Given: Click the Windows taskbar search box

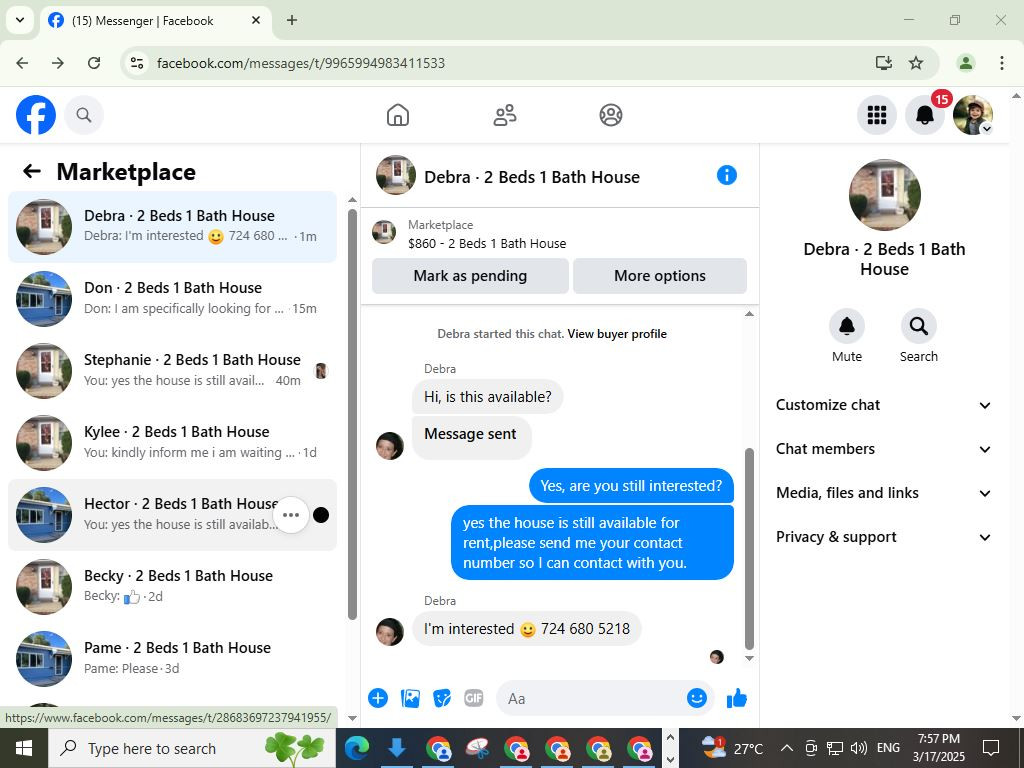Looking at the screenshot, I should pos(192,748).
